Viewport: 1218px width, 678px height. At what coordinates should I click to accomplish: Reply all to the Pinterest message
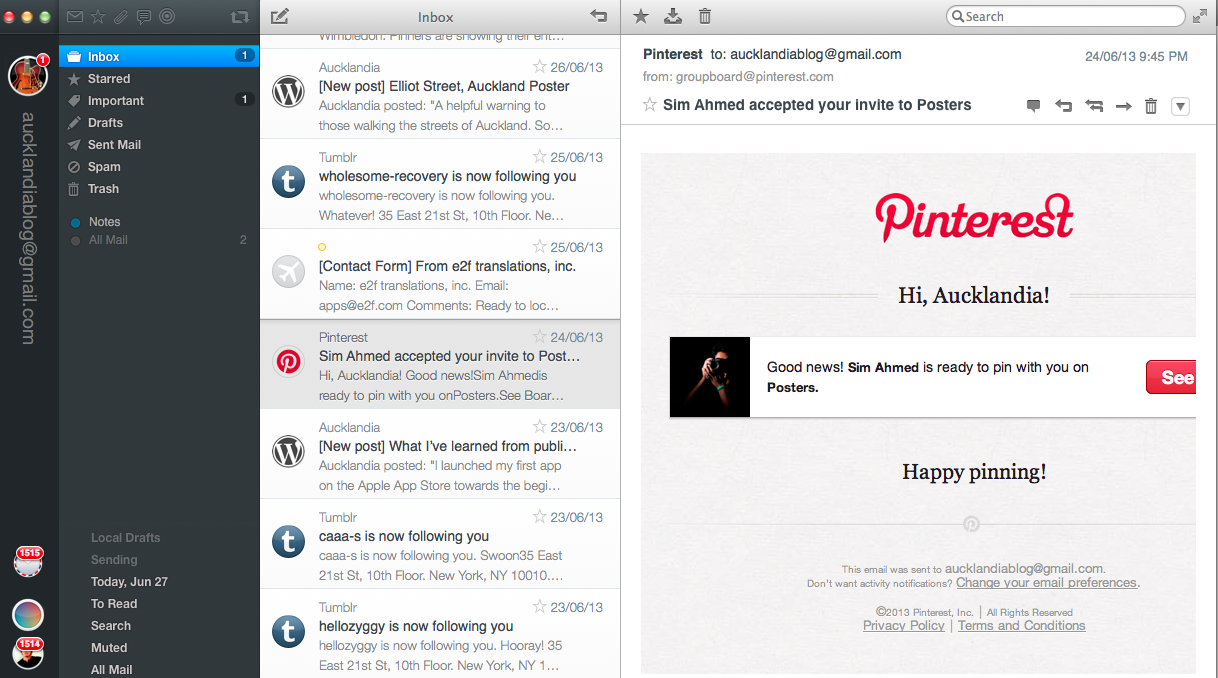pos(1094,106)
